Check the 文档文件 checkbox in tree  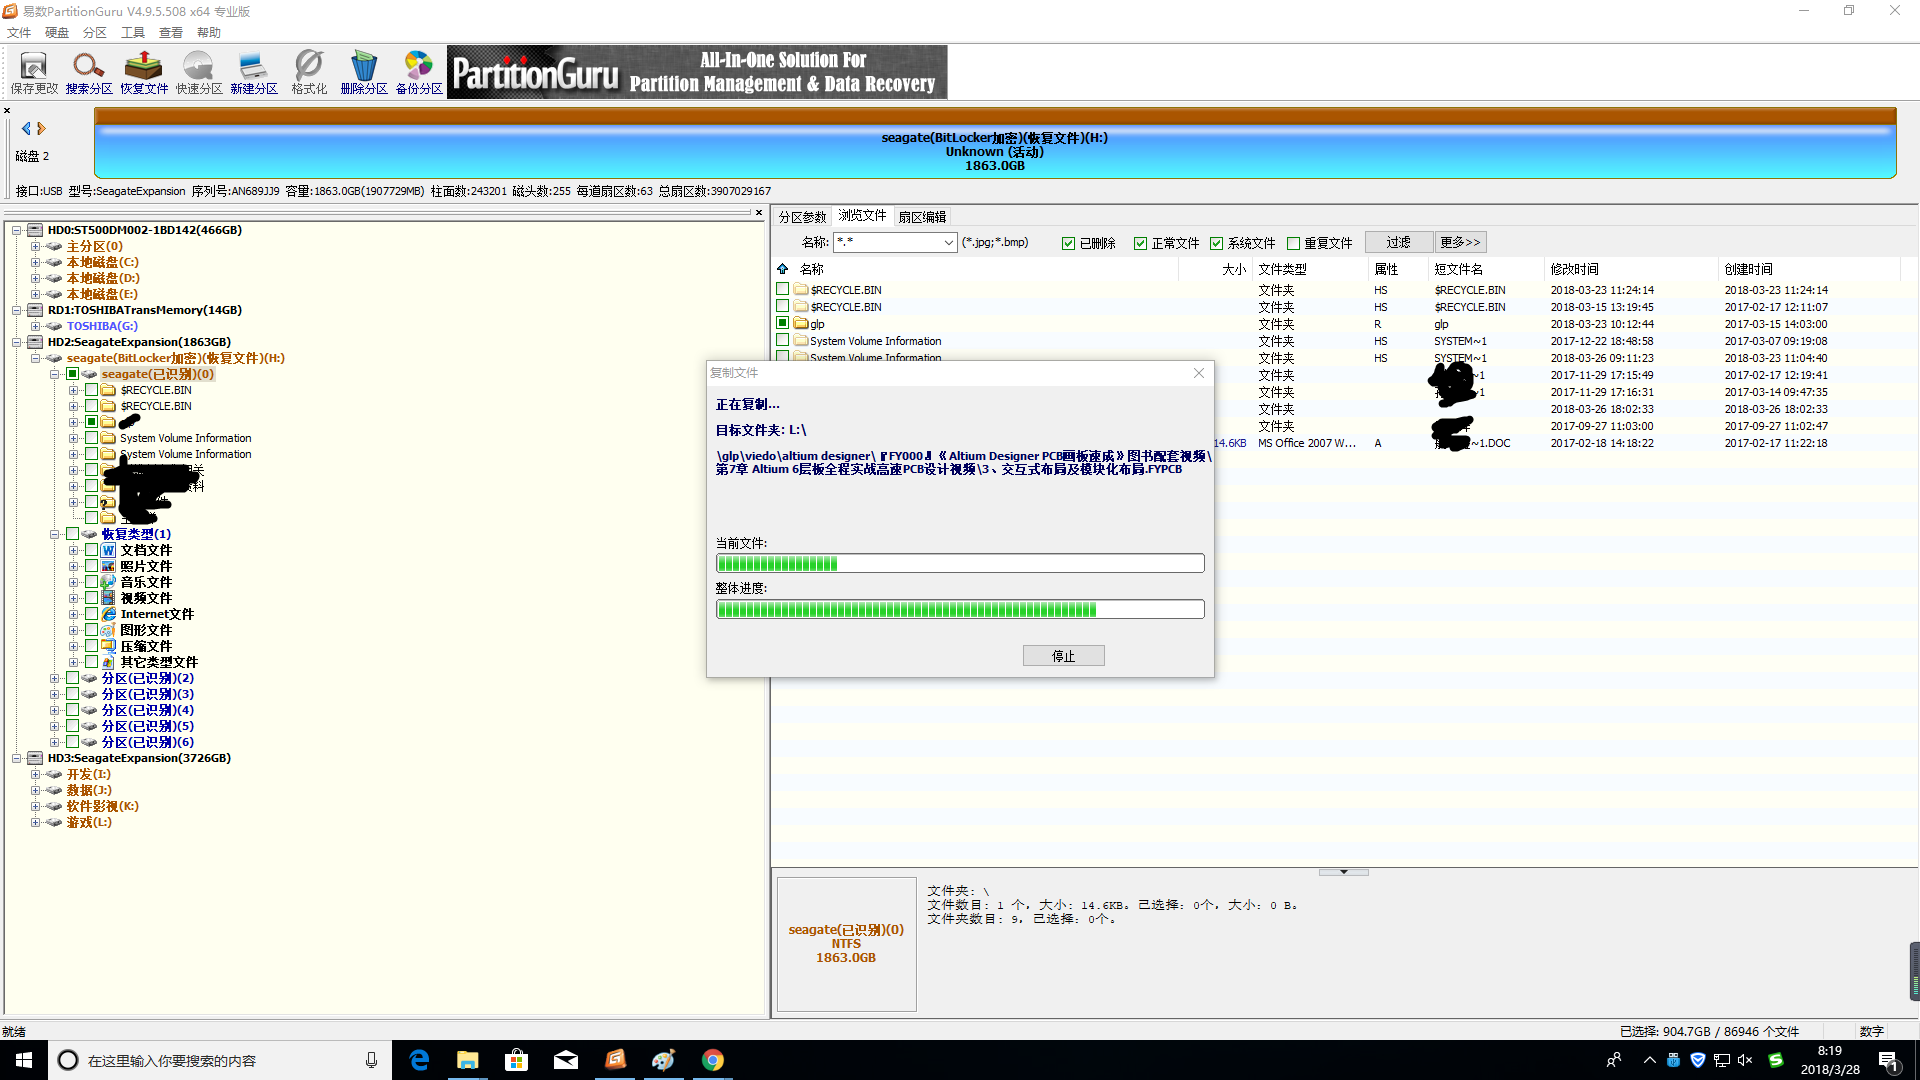(91, 550)
